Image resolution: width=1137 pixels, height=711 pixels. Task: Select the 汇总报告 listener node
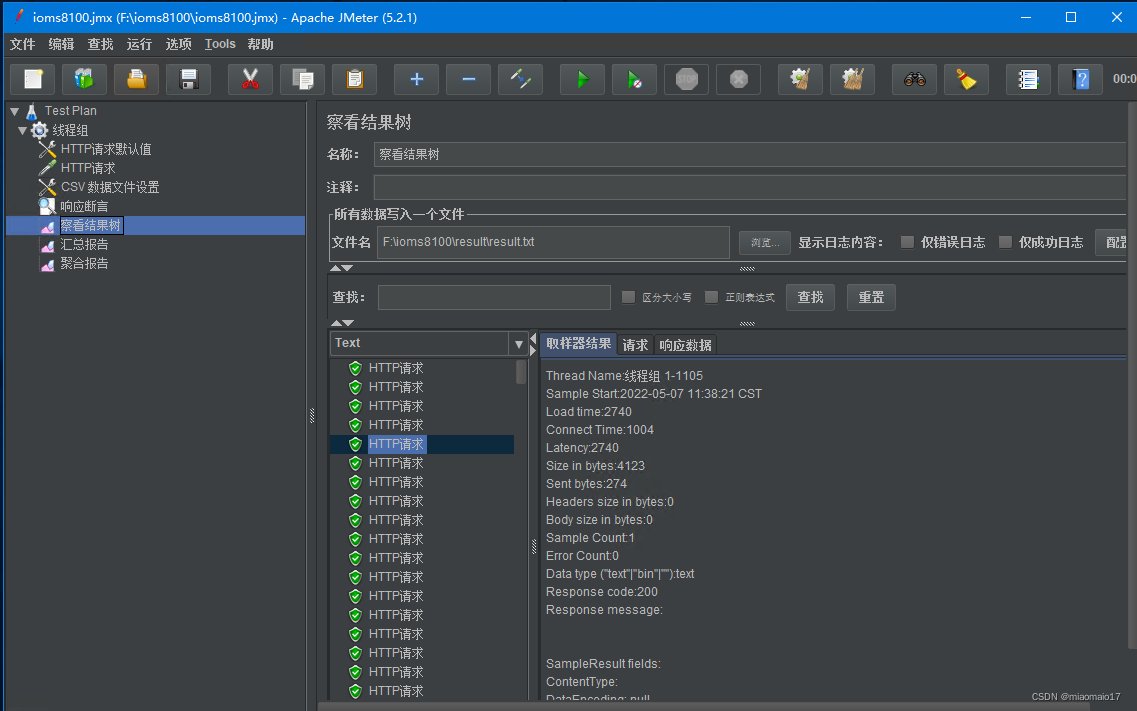coord(84,244)
